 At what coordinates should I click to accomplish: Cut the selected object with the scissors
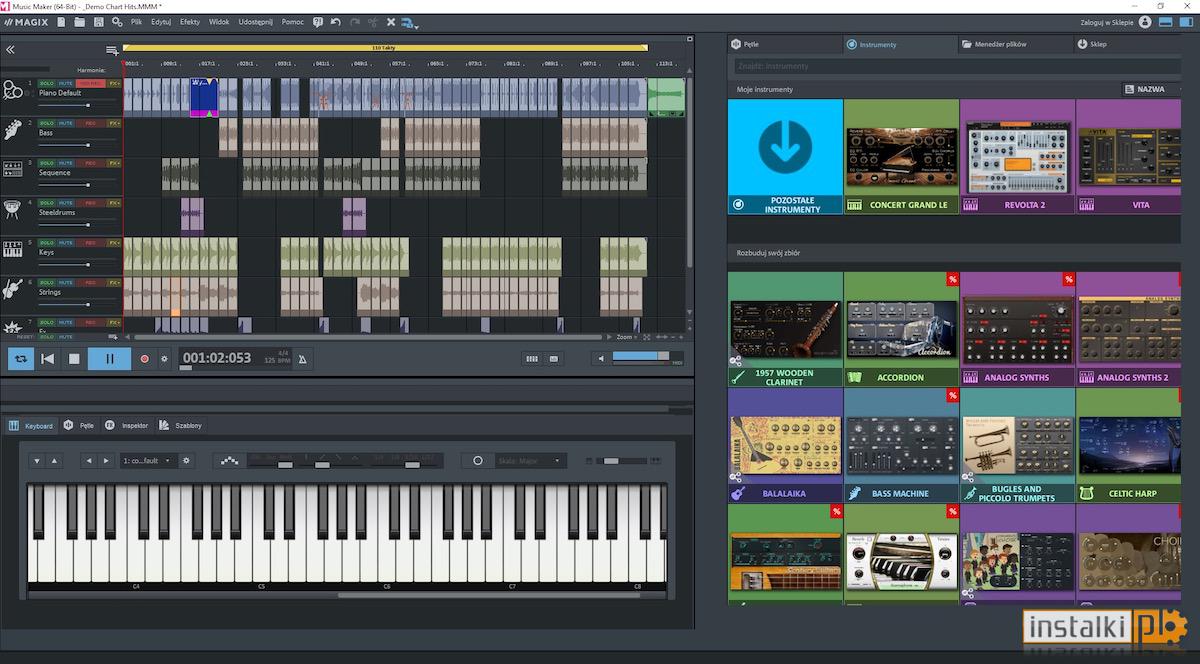coord(373,22)
